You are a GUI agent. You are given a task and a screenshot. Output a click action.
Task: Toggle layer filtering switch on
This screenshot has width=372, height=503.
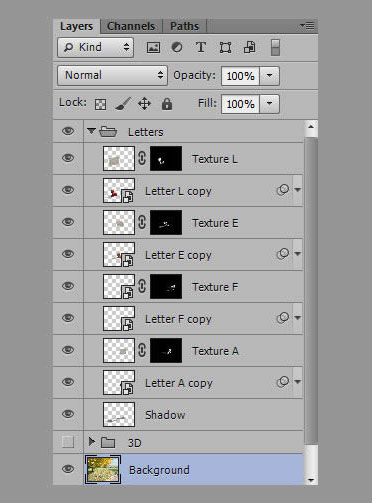(x=275, y=47)
